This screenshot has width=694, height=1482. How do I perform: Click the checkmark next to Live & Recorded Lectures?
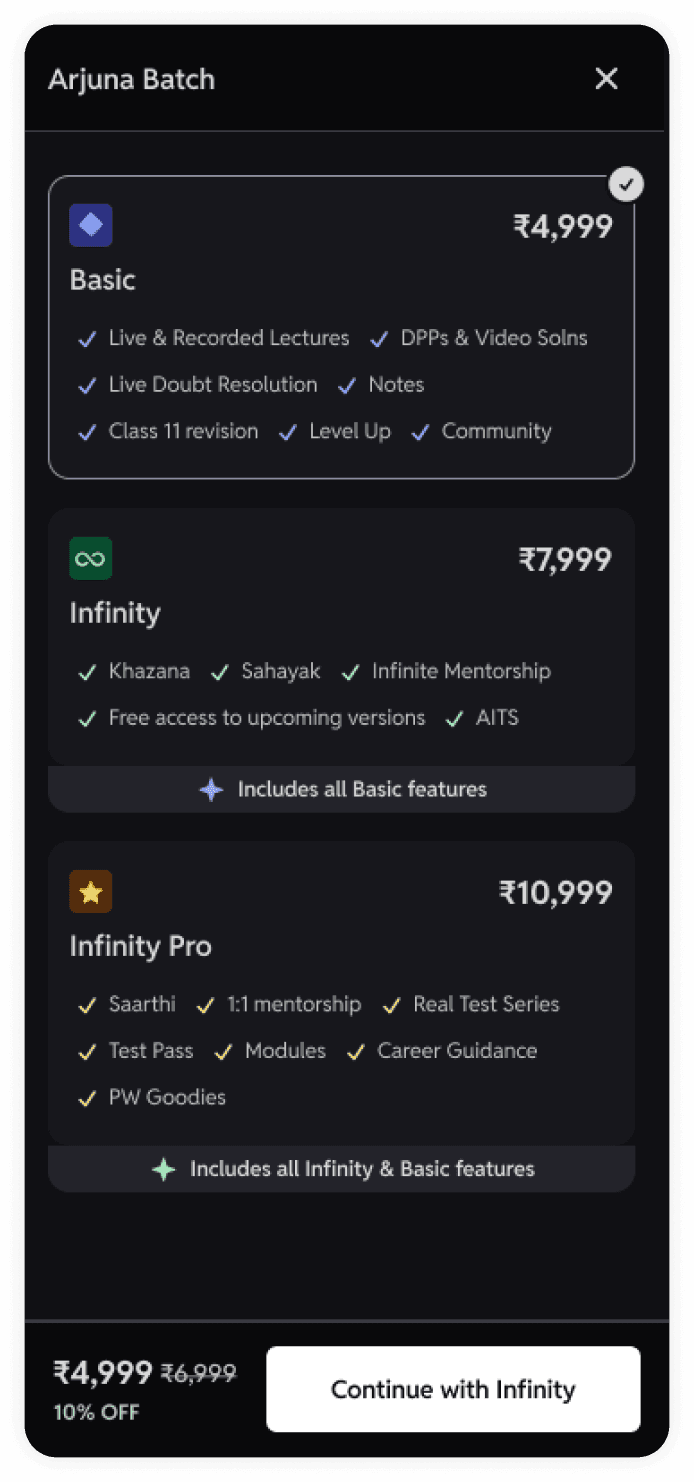pos(88,339)
